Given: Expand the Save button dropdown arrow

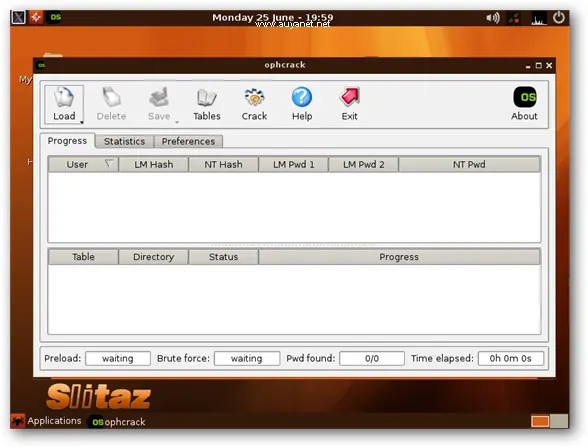Looking at the screenshot, I should coord(177,122).
